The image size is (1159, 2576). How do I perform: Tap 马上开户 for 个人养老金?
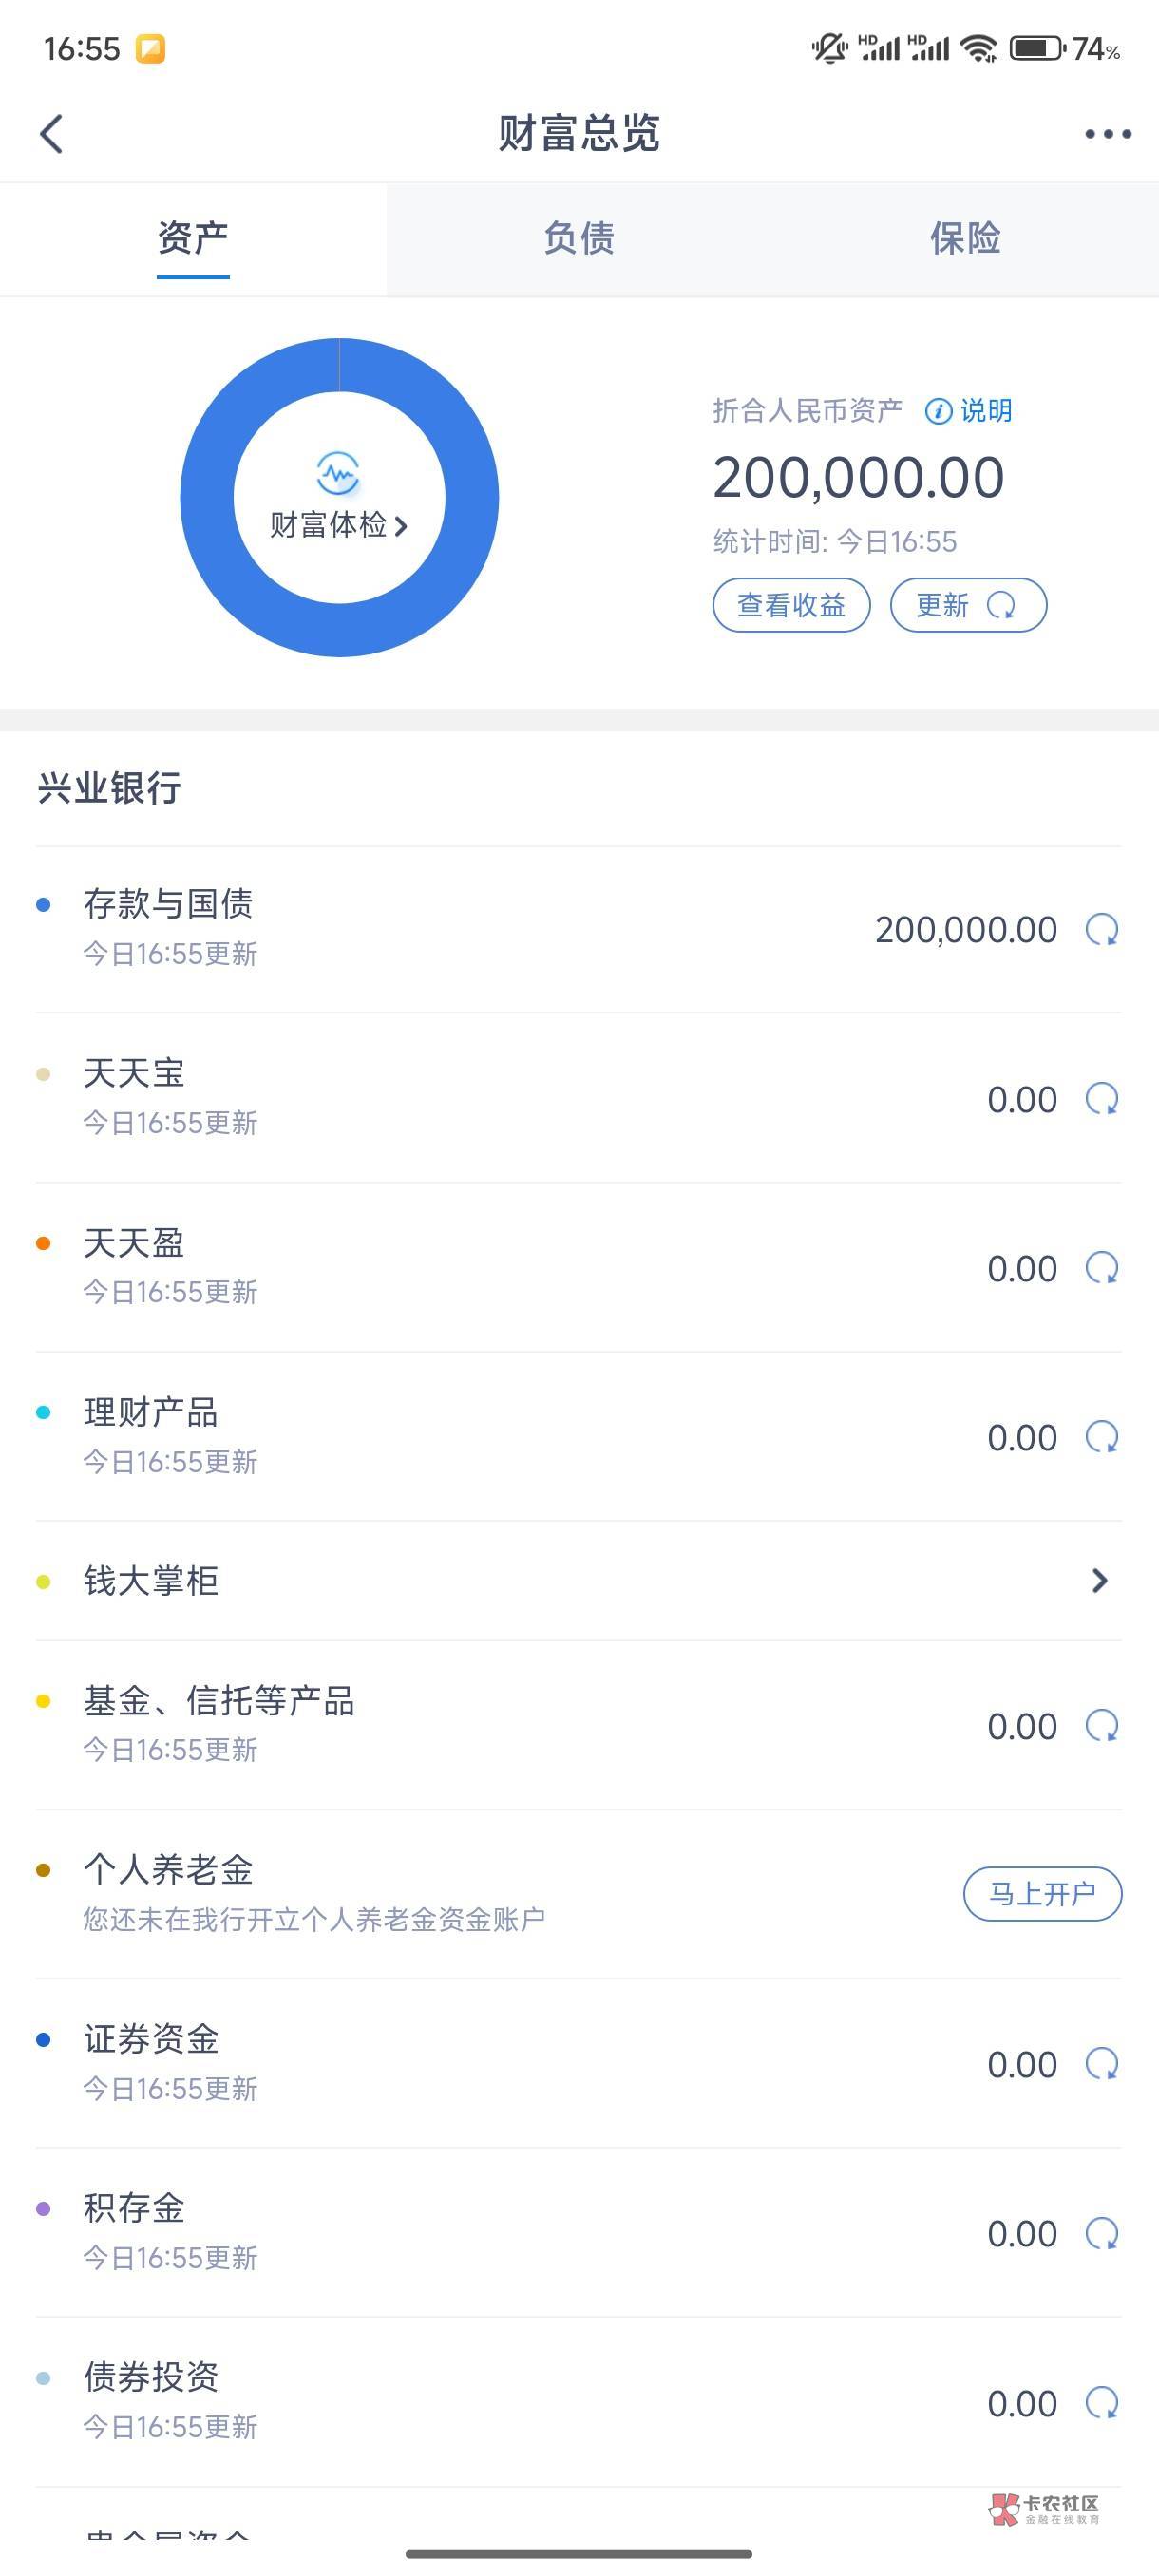click(x=1042, y=1894)
